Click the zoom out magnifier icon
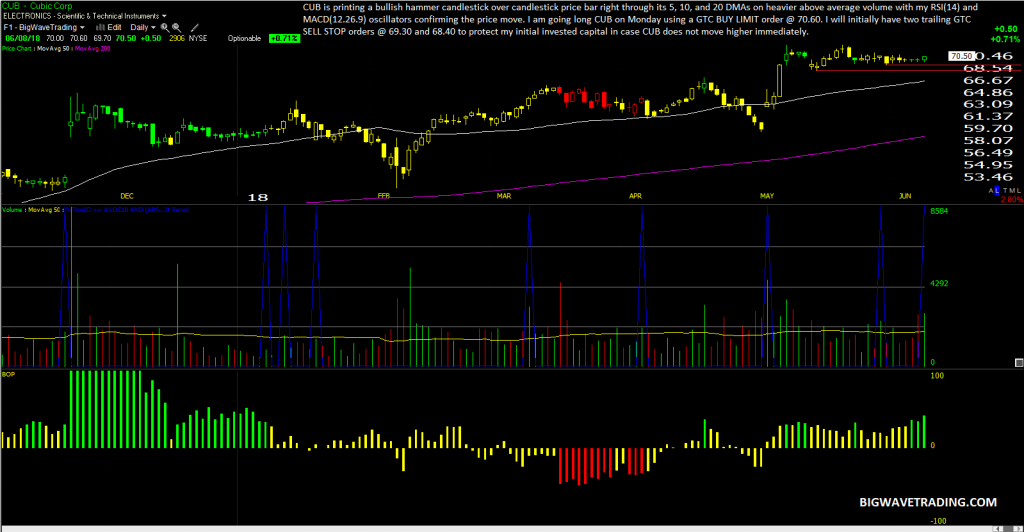Viewport: 1024px width, 532px height. (176, 27)
